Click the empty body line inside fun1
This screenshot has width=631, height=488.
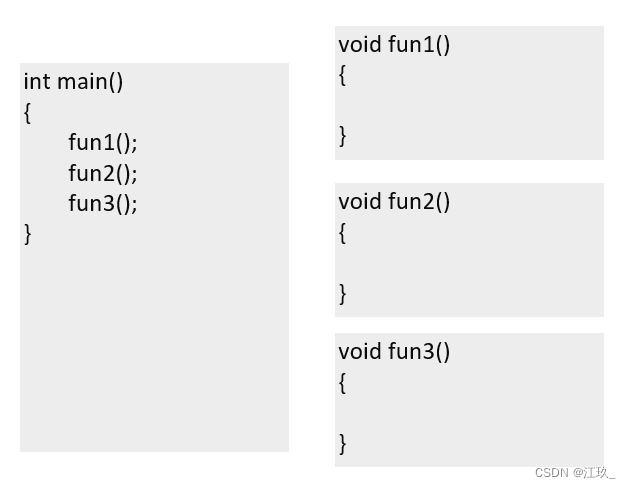click(x=468, y=105)
